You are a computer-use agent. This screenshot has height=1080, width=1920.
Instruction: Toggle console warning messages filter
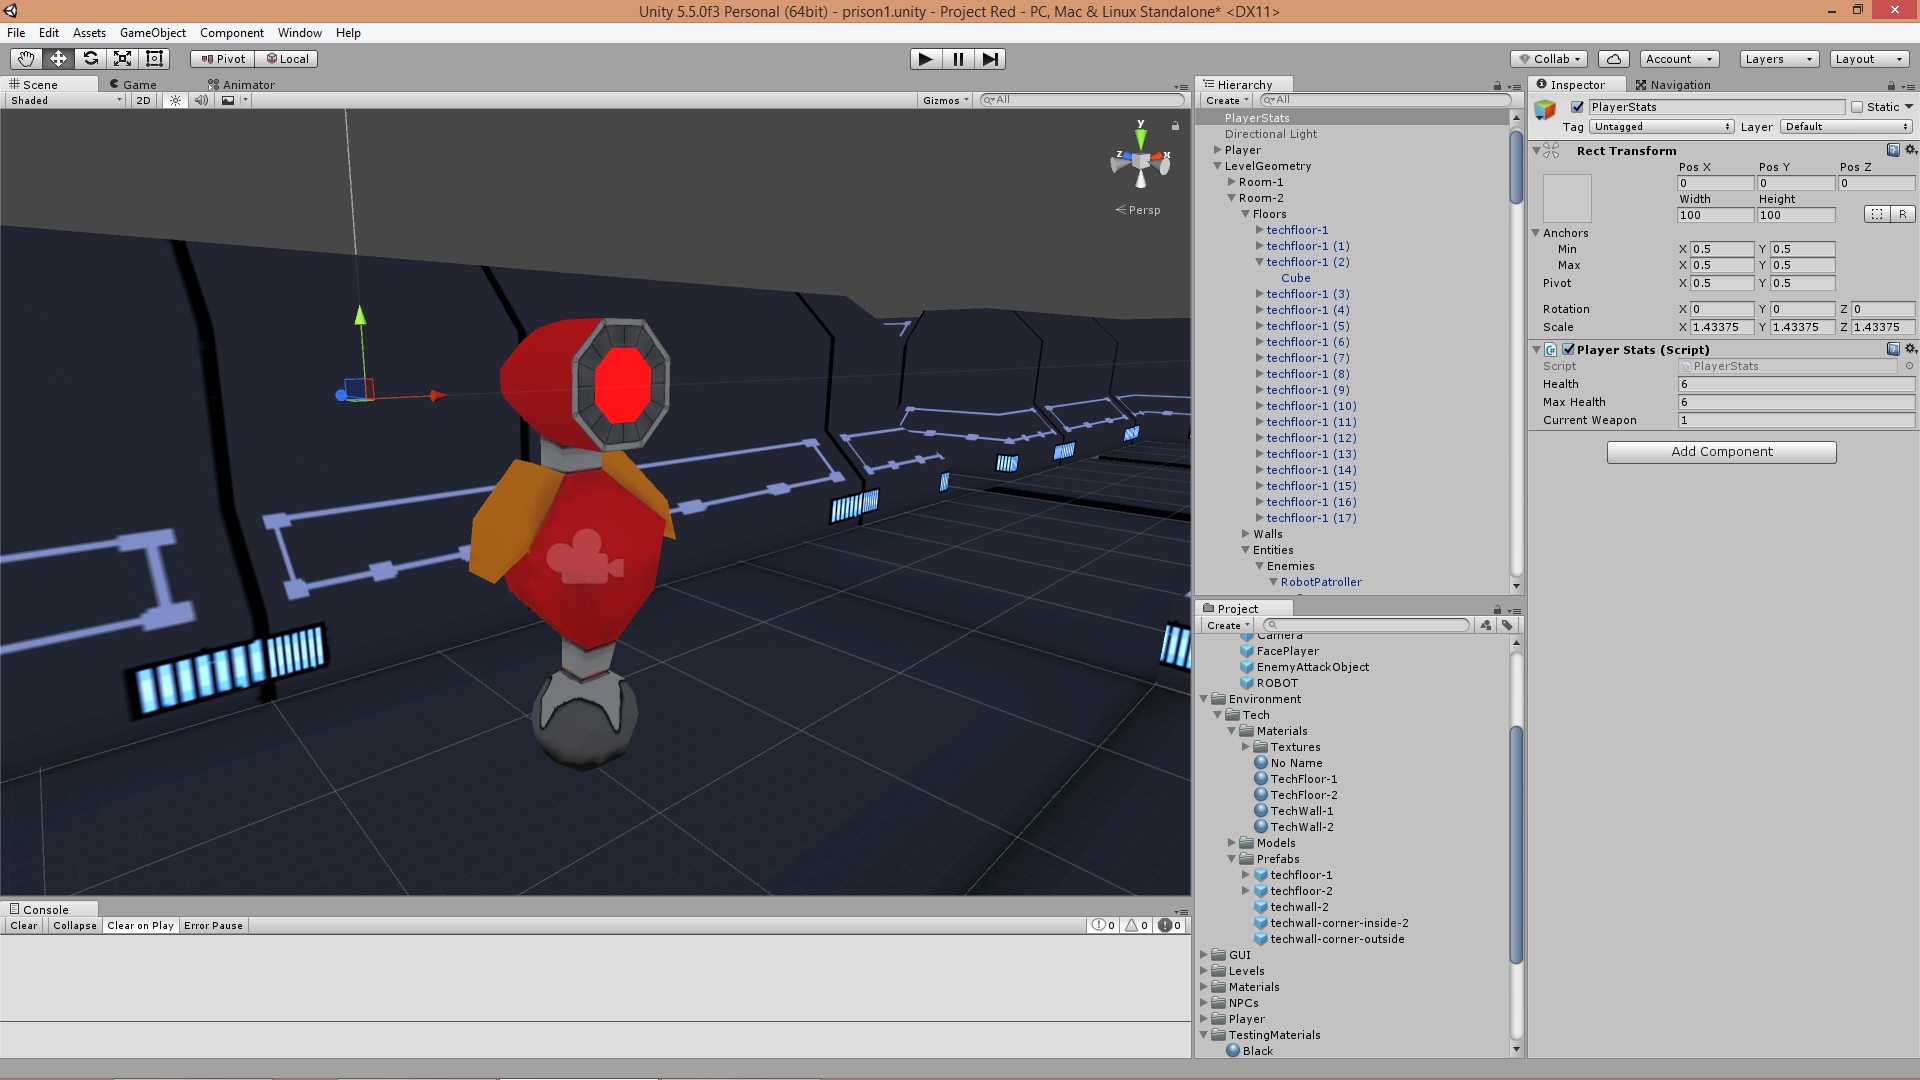(x=1137, y=926)
